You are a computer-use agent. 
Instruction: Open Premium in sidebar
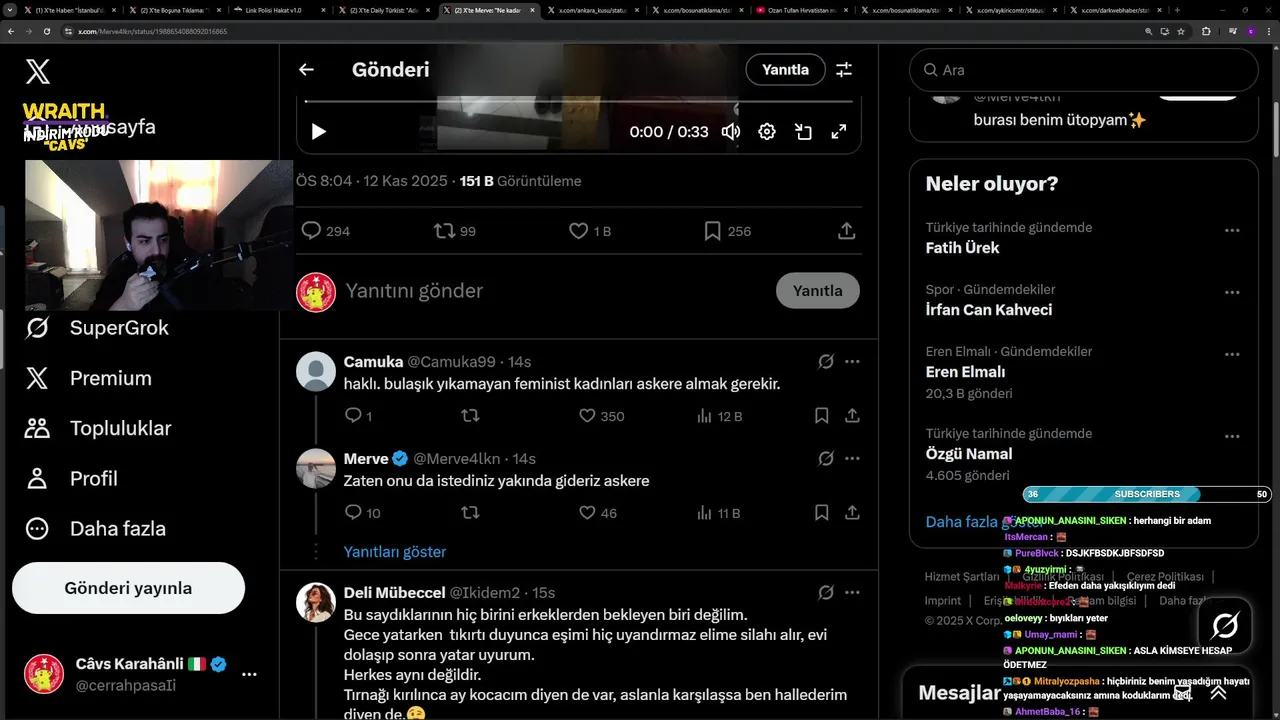tap(89, 378)
